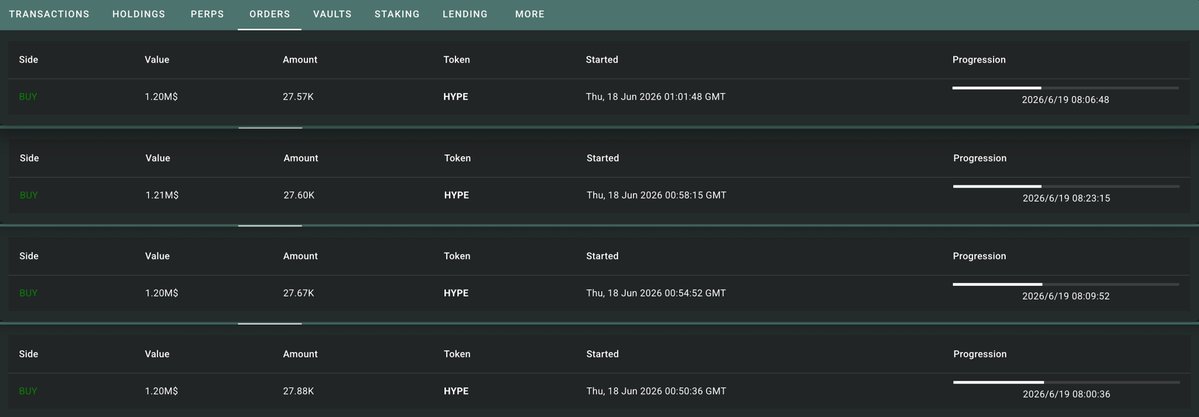Go to the Vaults tab
1199x417 pixels.
[332, 15]
